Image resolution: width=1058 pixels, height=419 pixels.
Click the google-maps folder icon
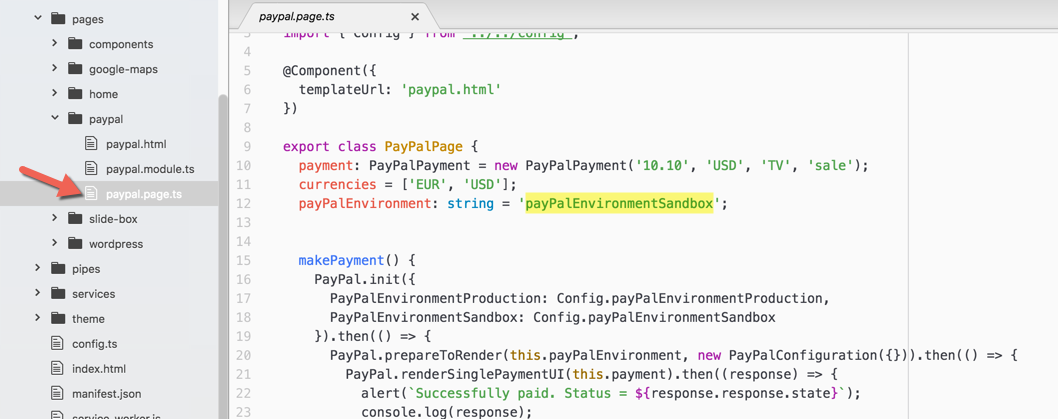(x=75, y=69)
